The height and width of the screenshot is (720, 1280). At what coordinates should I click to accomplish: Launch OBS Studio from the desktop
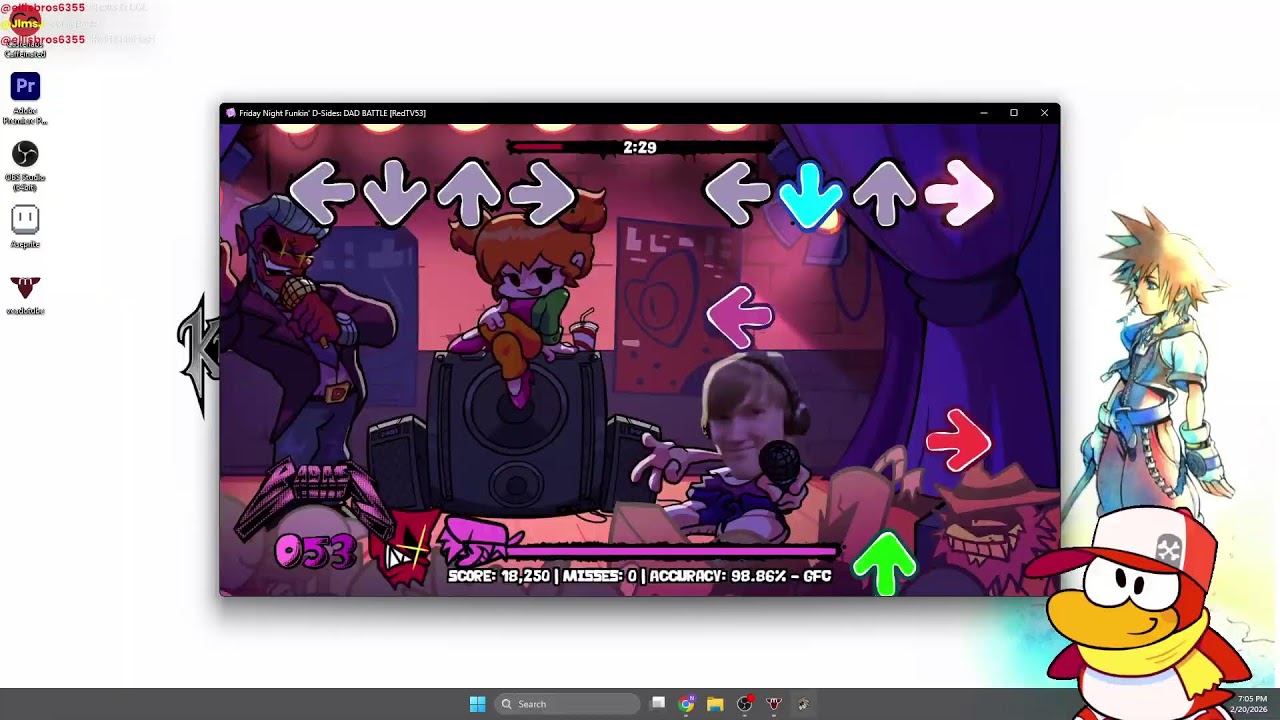click(x=25, y=165)
